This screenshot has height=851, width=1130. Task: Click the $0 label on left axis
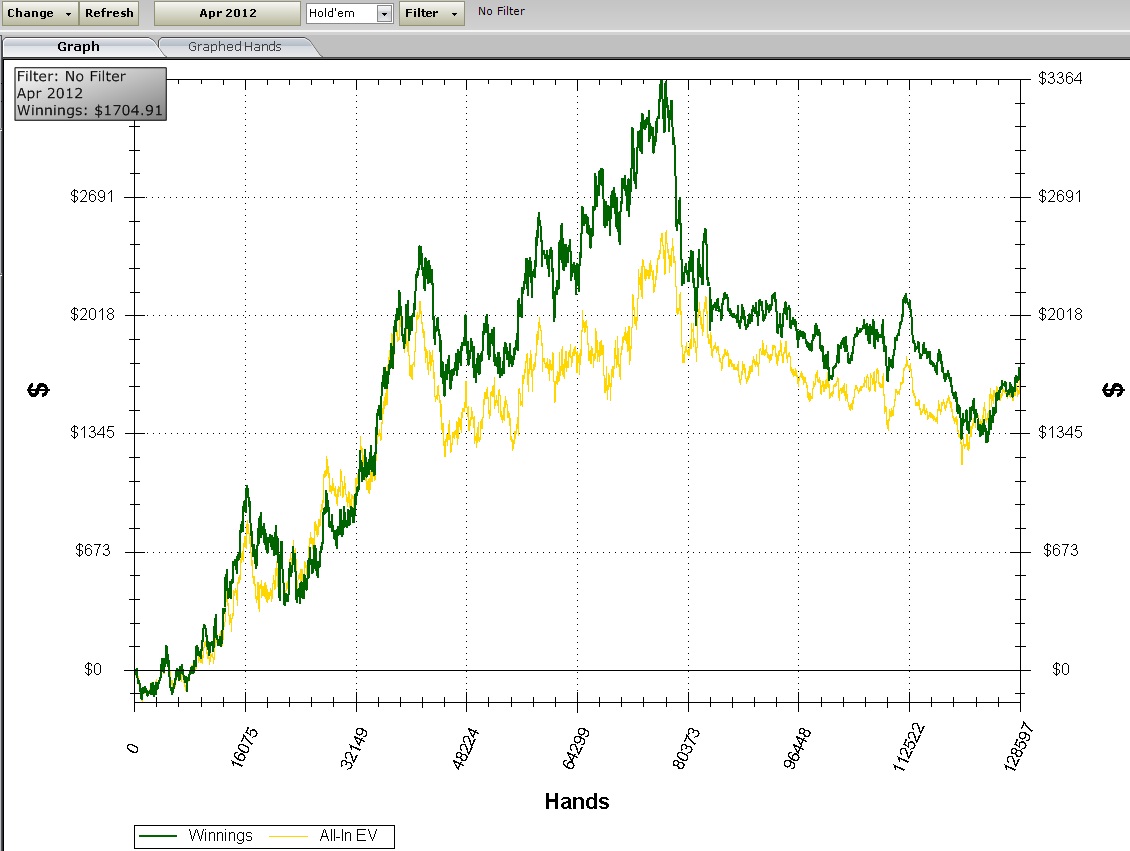coord(93,669)
